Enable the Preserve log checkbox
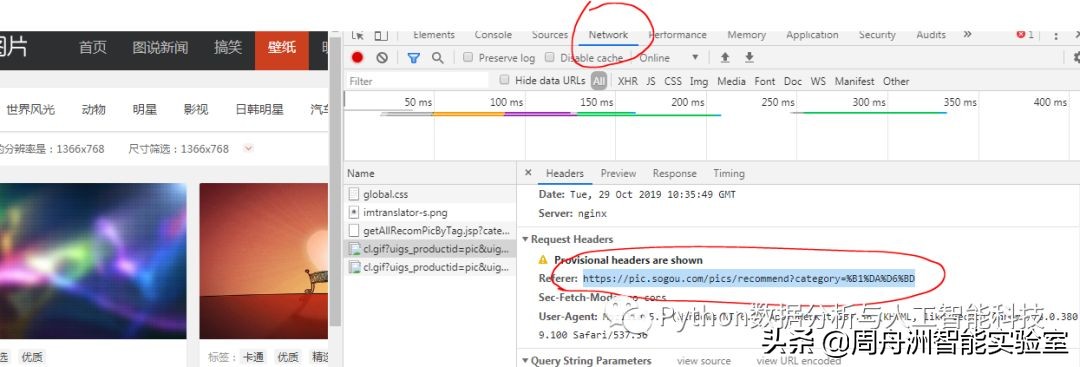Image resolution: width=1080 pixels, height=367 pixels. [x=468, y=58]
